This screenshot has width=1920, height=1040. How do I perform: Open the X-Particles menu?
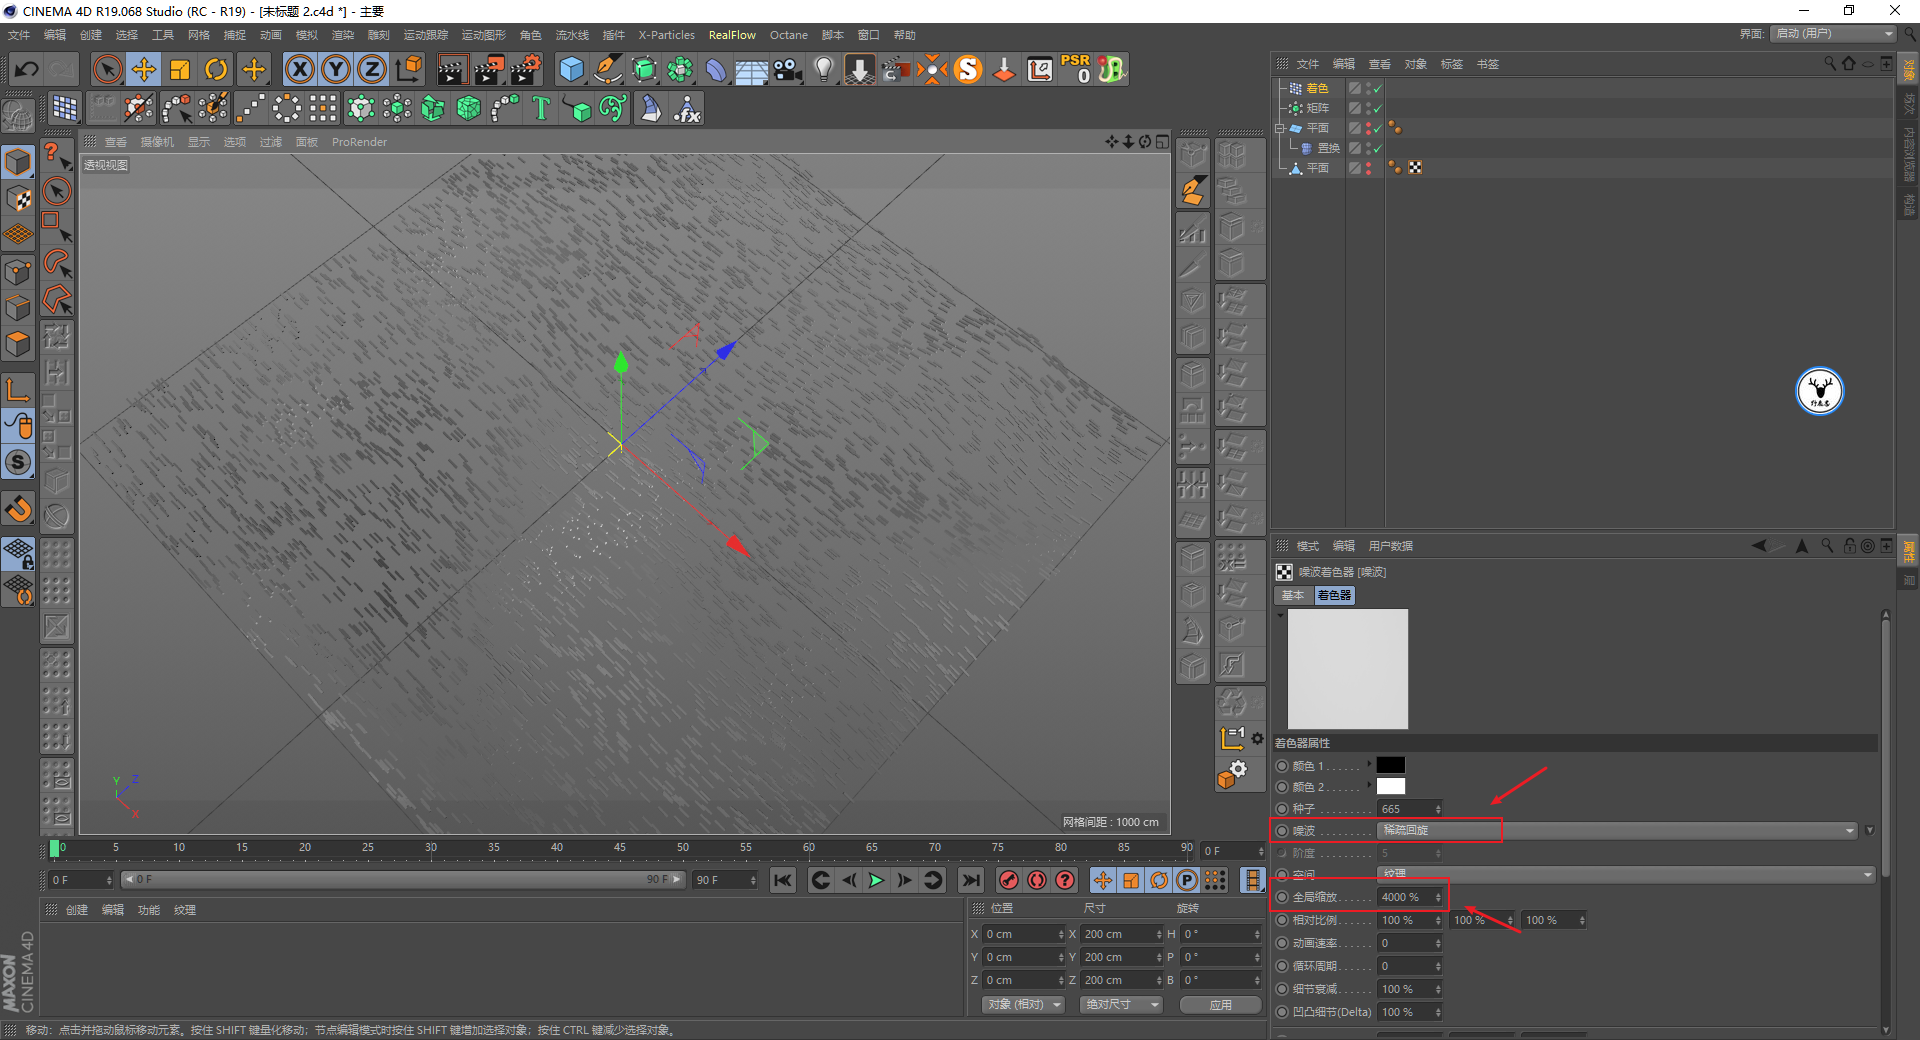coord(666,35)
